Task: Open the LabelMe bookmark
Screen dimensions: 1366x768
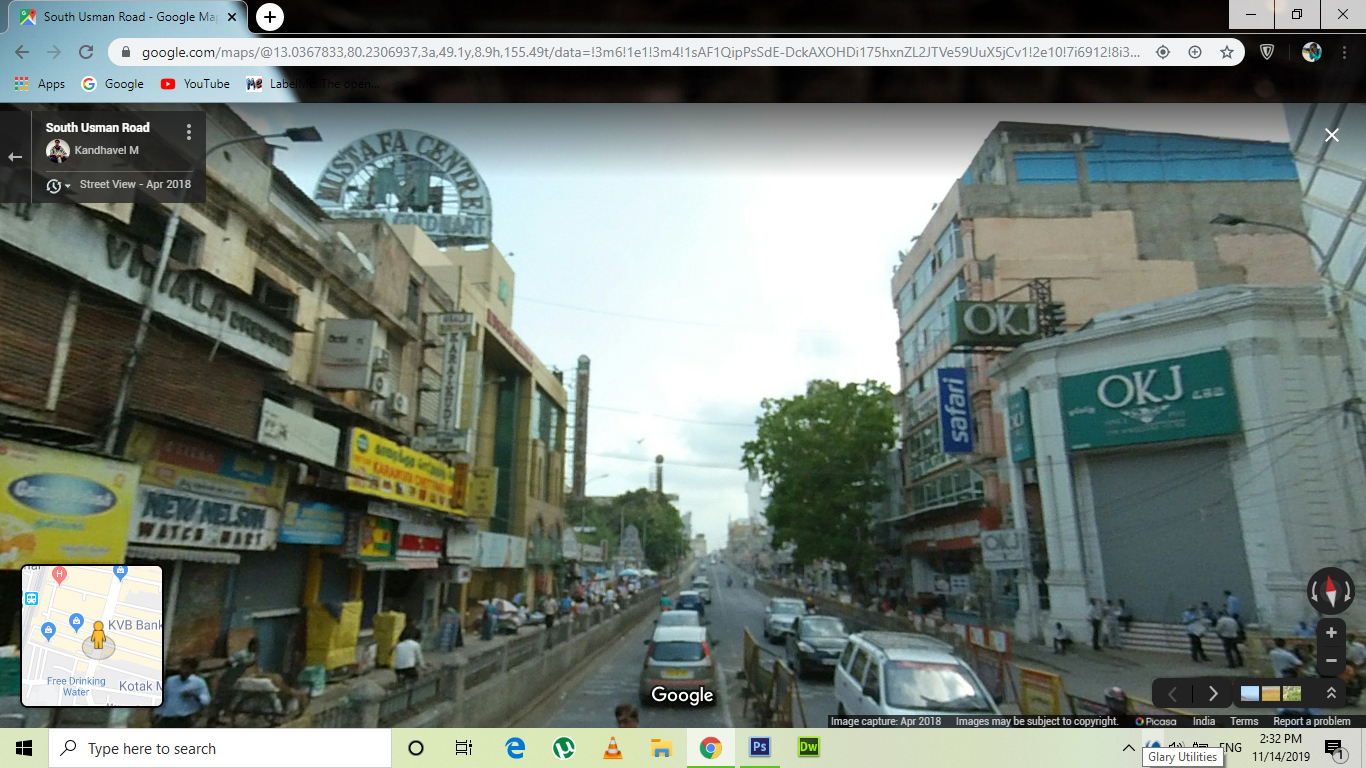Action: coord(313,84)
